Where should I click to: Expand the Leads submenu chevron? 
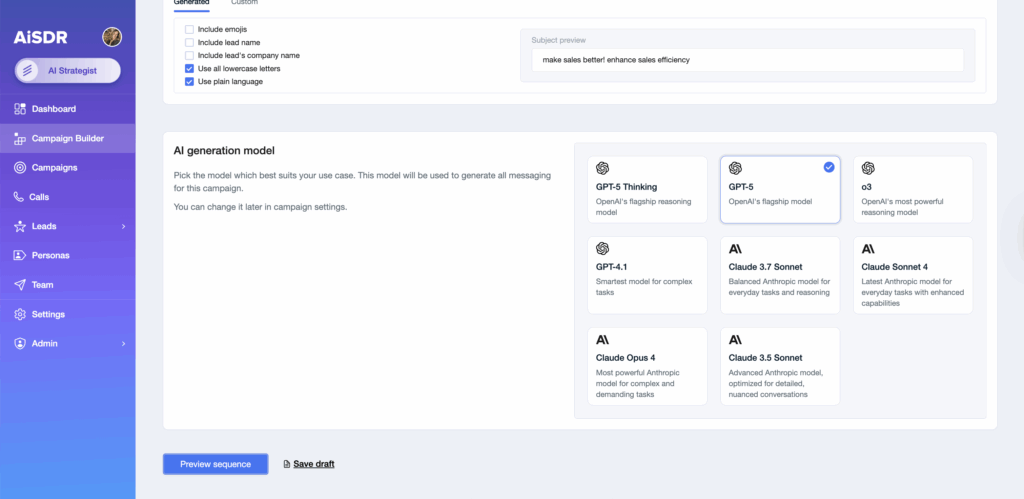pos(124,227)
